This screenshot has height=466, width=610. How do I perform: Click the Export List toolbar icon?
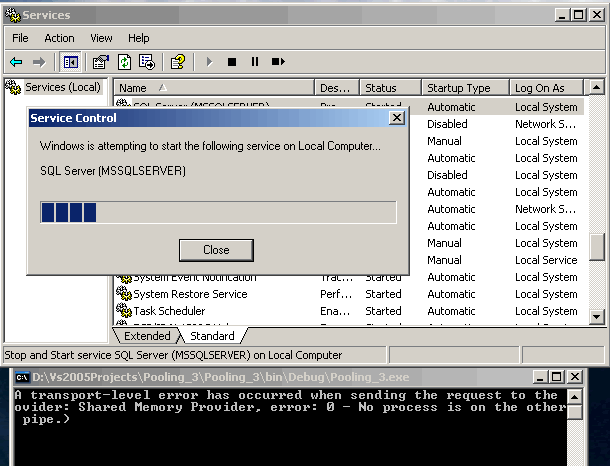click(x=145, y=62)
